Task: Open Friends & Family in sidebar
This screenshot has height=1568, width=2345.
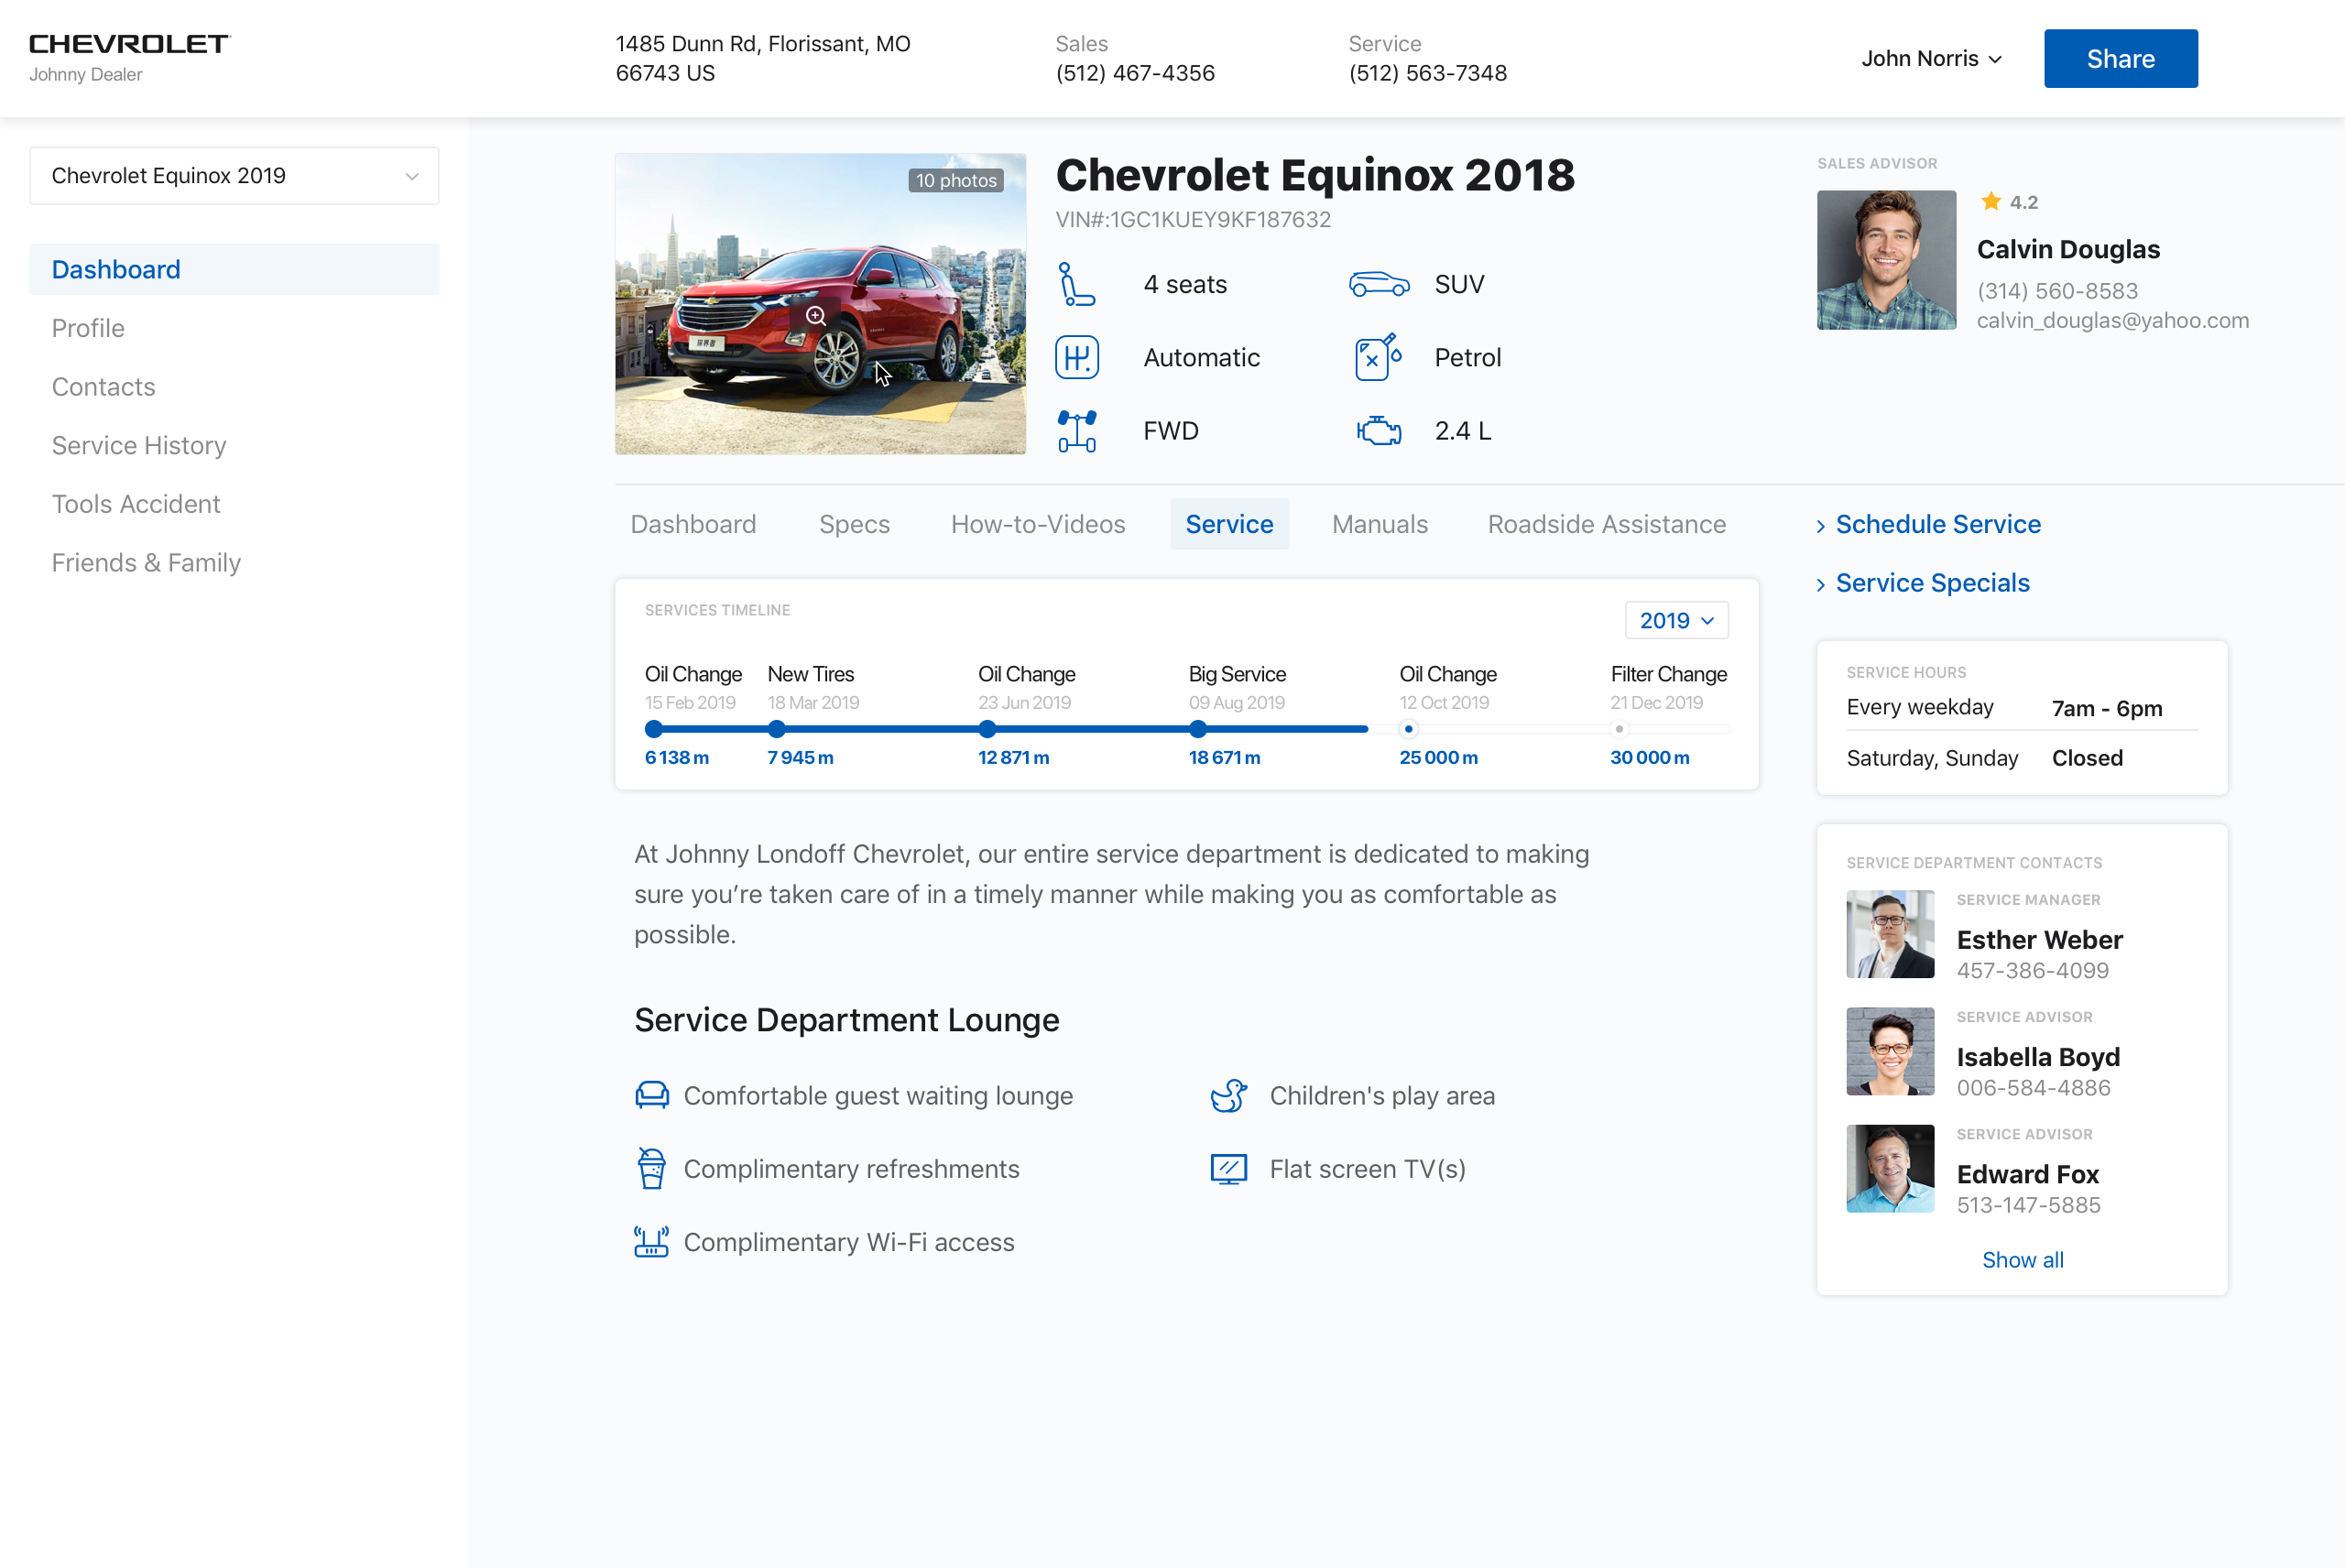Action: (146, 563)
